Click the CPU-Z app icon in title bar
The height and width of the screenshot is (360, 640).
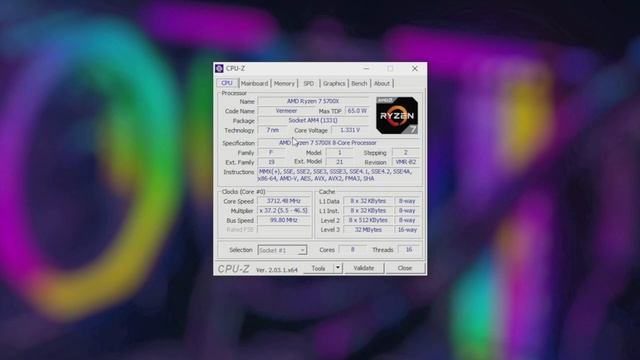coord(219,68)
